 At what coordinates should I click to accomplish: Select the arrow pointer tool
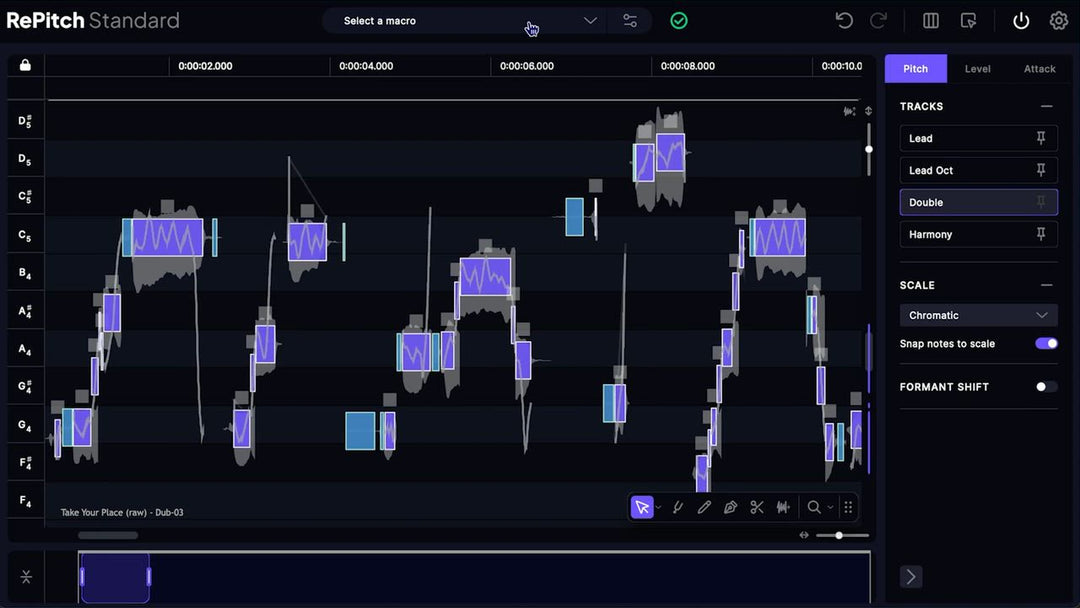pos(642,507)
